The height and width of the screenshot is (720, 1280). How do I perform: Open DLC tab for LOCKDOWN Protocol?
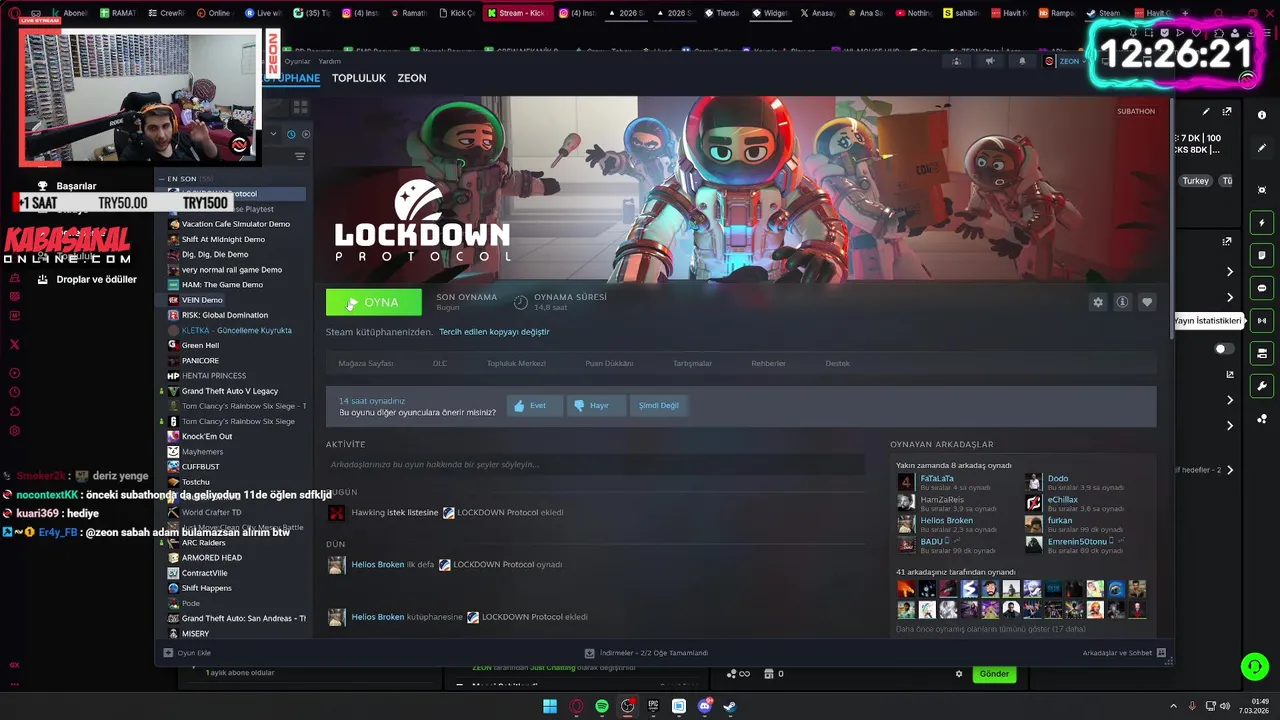coord(440,363)
